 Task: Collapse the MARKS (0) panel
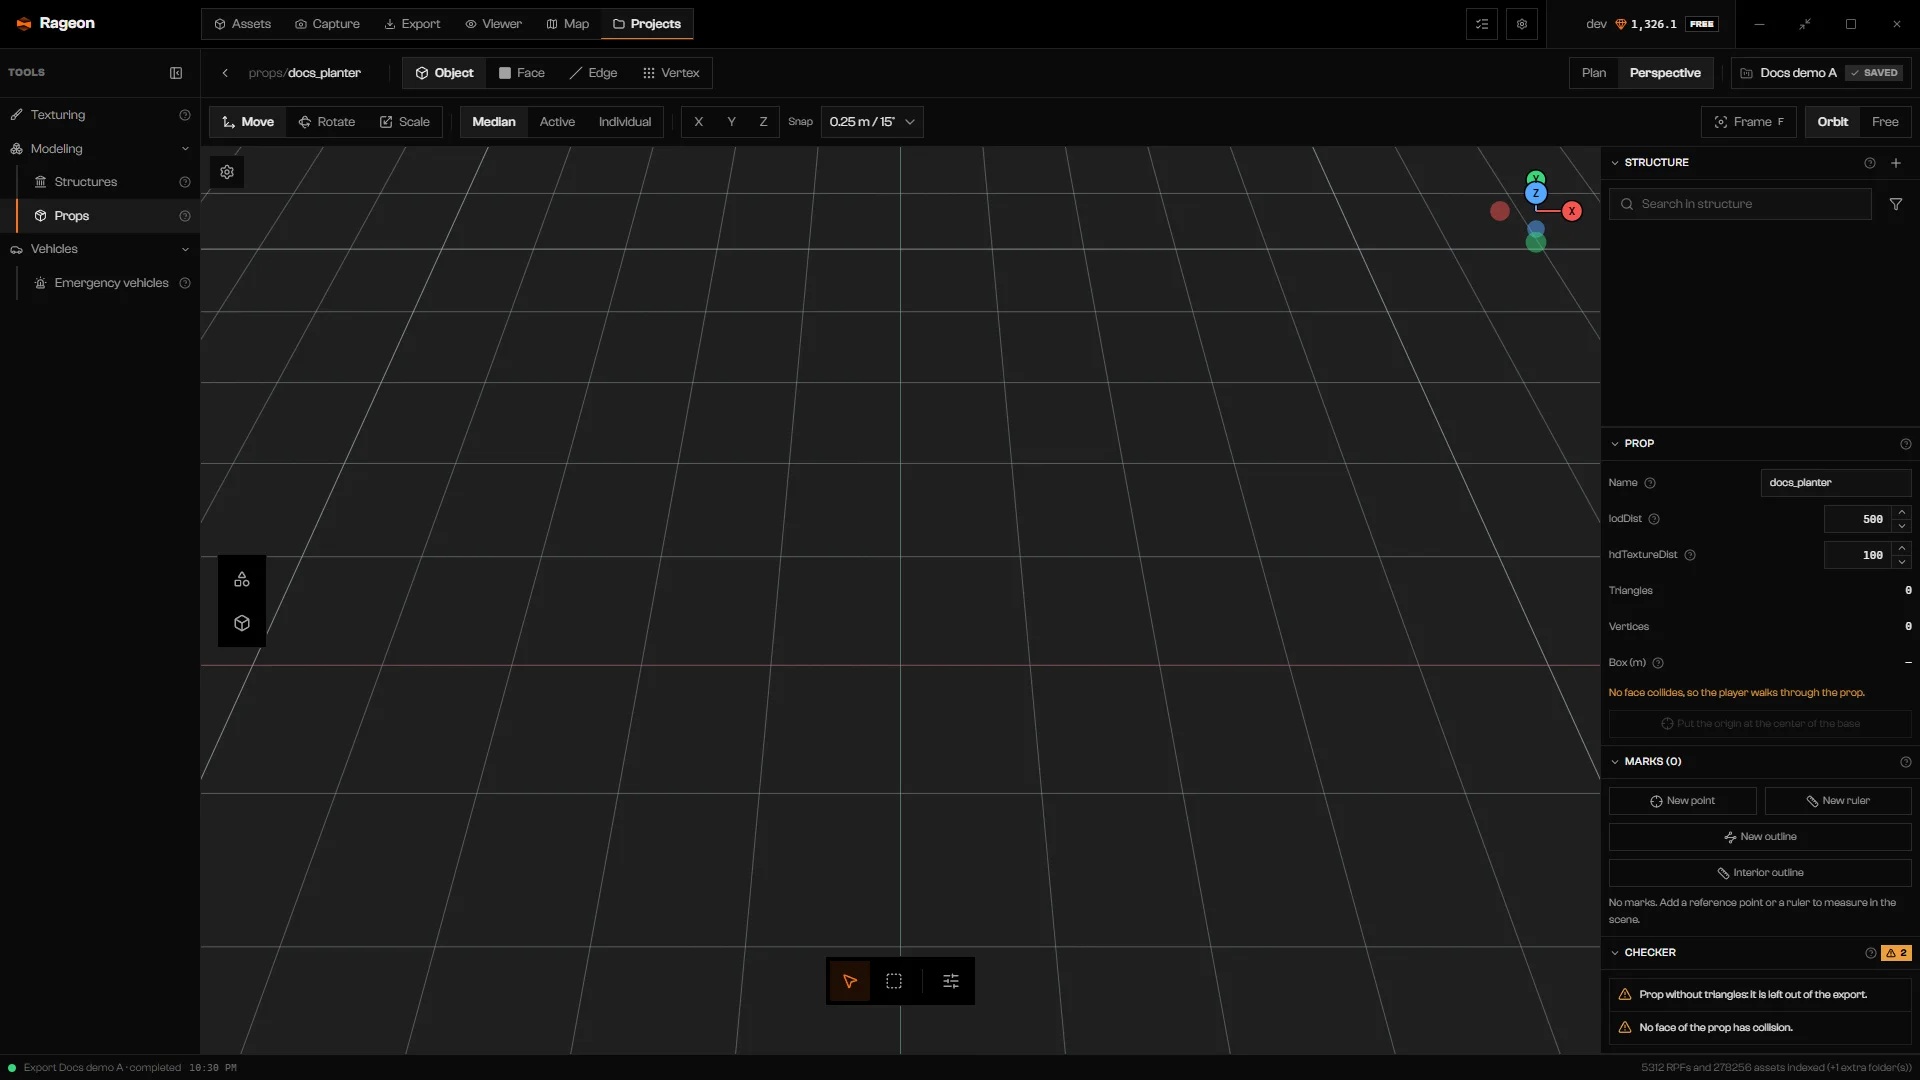click(1615, 762)
